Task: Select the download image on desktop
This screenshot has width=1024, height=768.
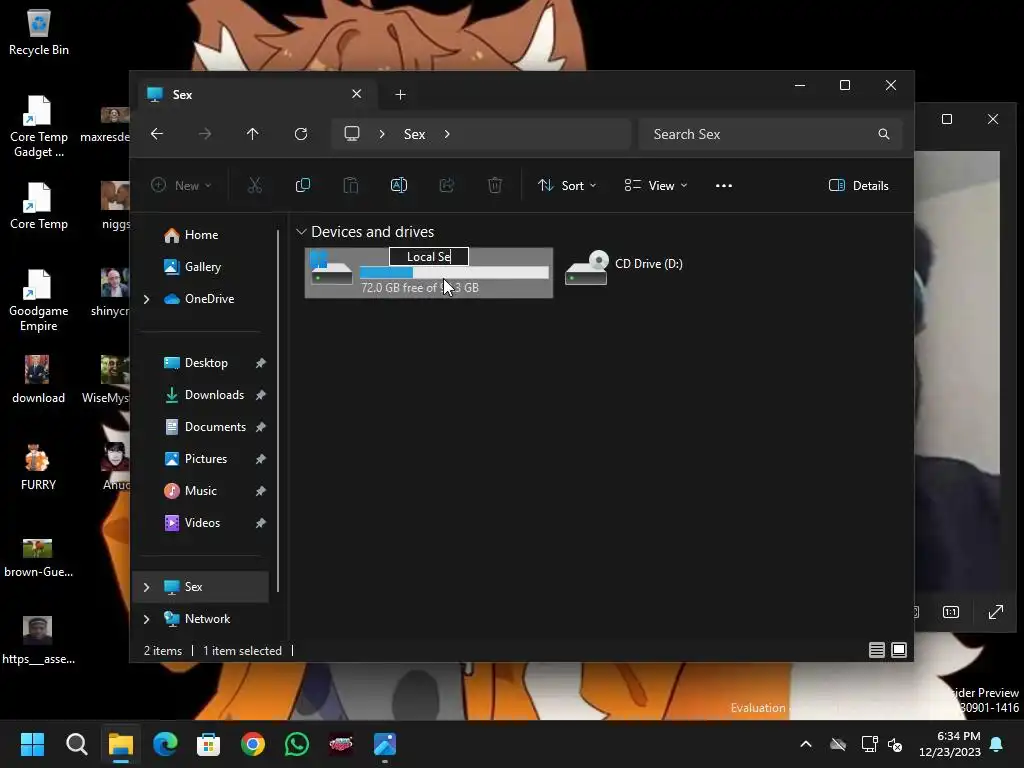Action: tap(38, 380)
